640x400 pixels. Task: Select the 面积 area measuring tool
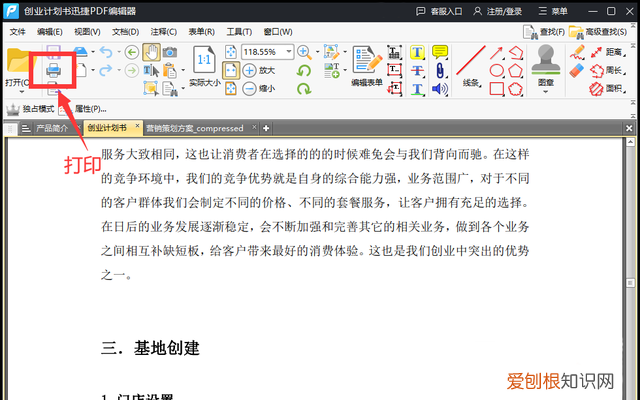tap(608, 88)
